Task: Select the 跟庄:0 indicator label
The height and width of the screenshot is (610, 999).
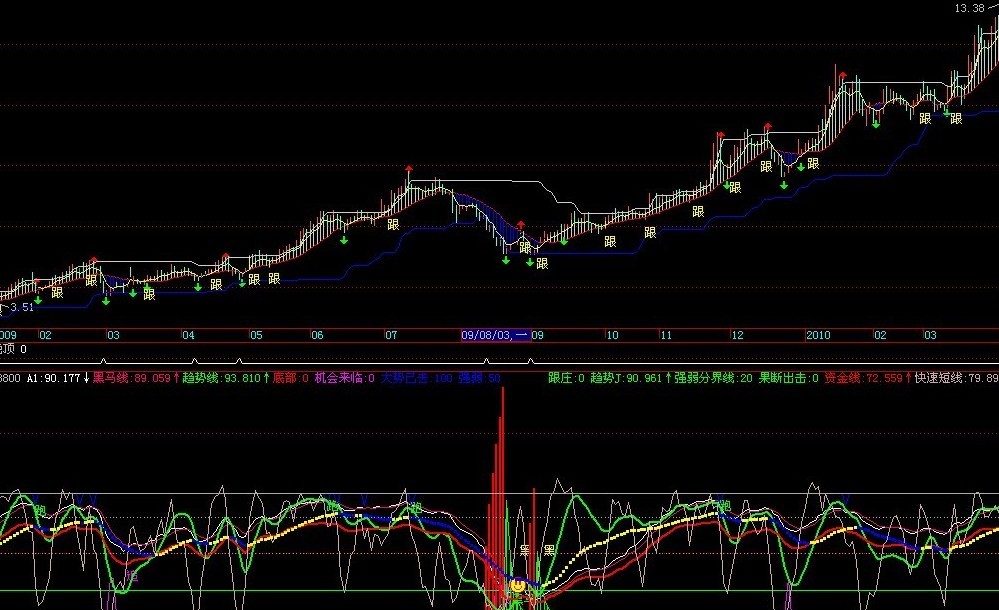Action: point(566,378)
